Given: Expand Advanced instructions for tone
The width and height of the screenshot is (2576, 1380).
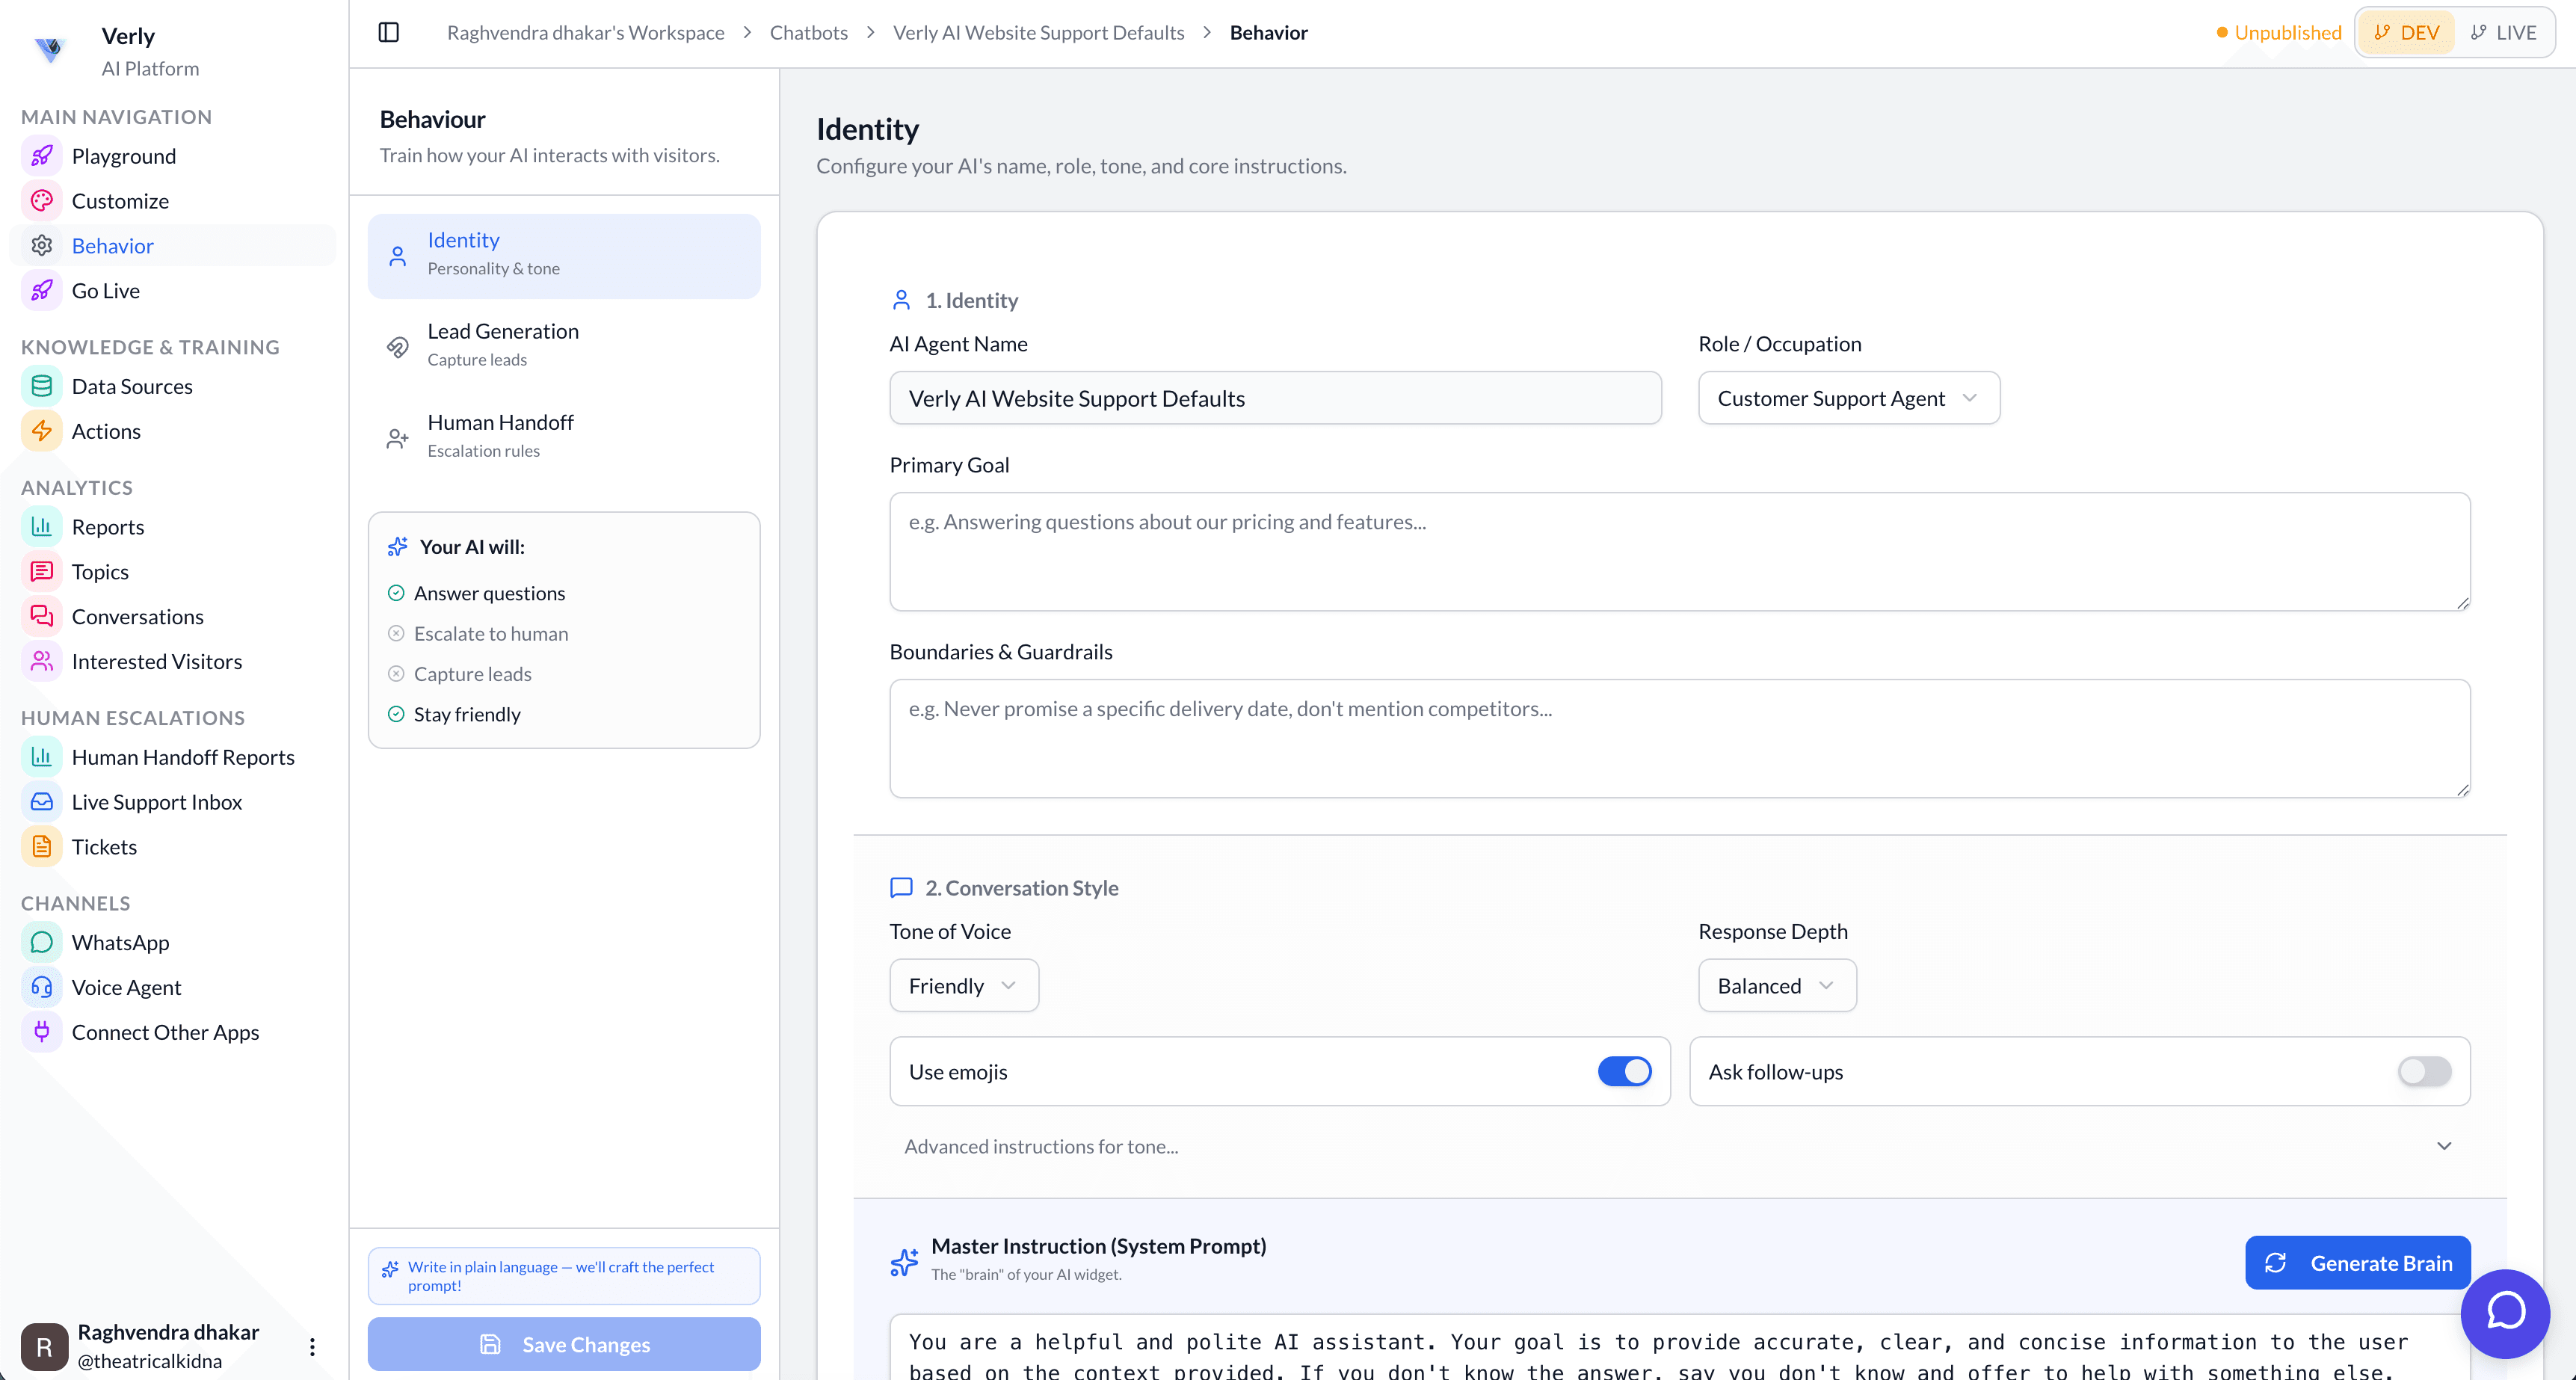Looking at the screenshot, I should tap(1678, 1146).
